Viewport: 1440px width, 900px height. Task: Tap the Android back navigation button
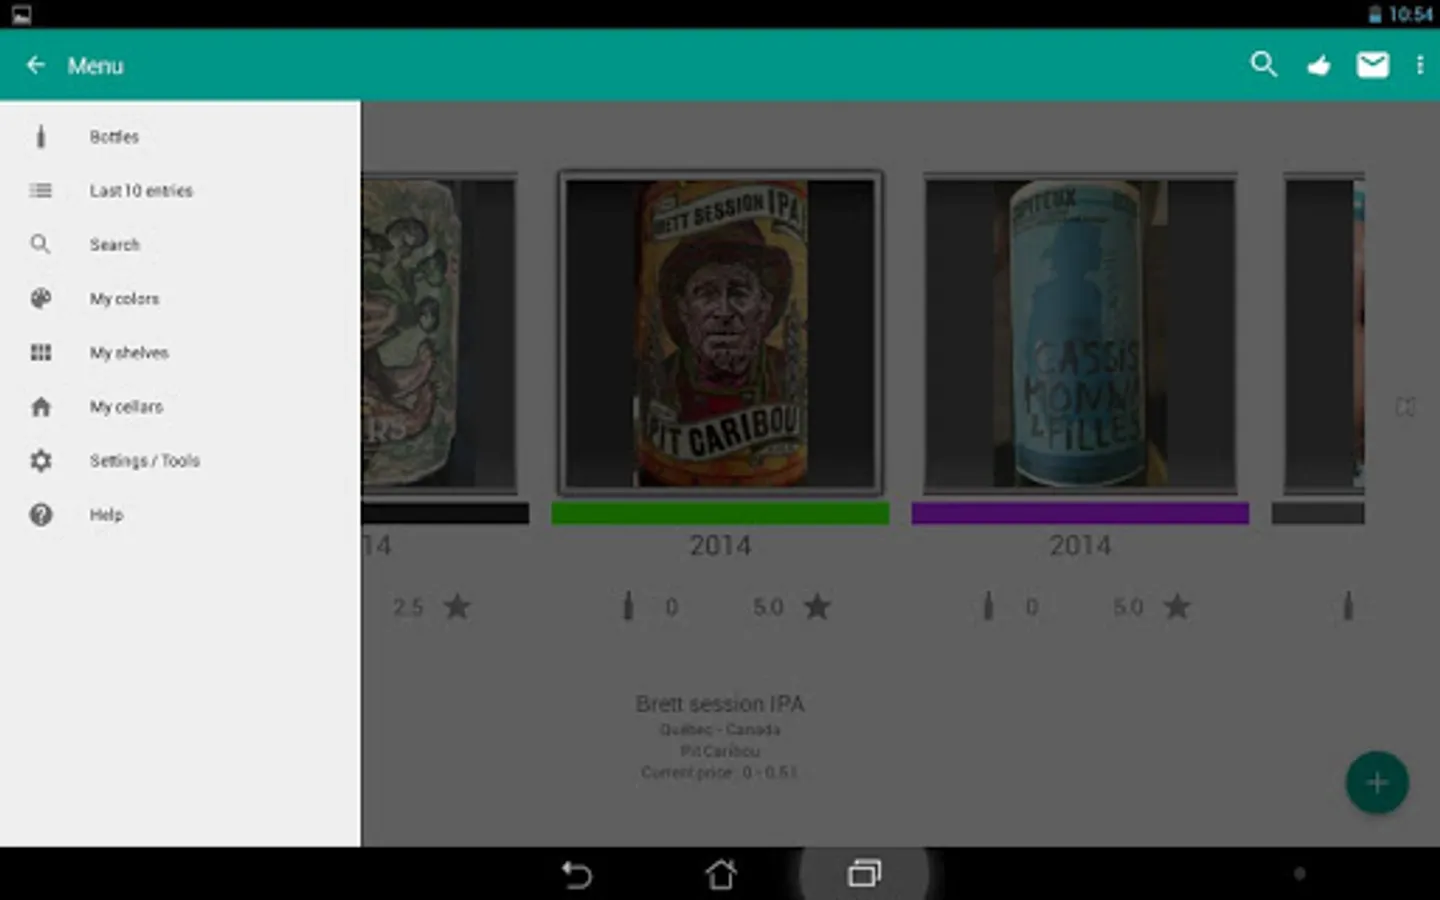[x=577, y=874]
